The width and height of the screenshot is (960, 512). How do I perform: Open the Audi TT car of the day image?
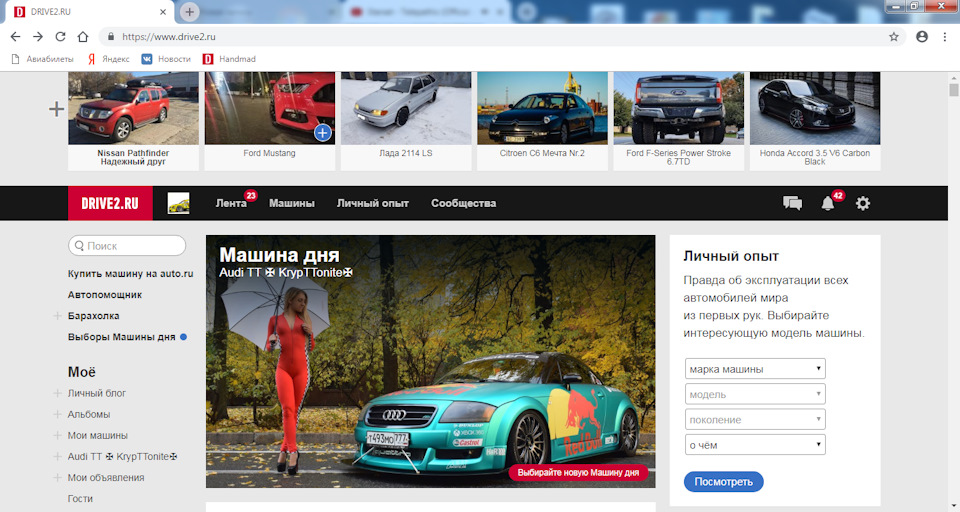point(430,361)
